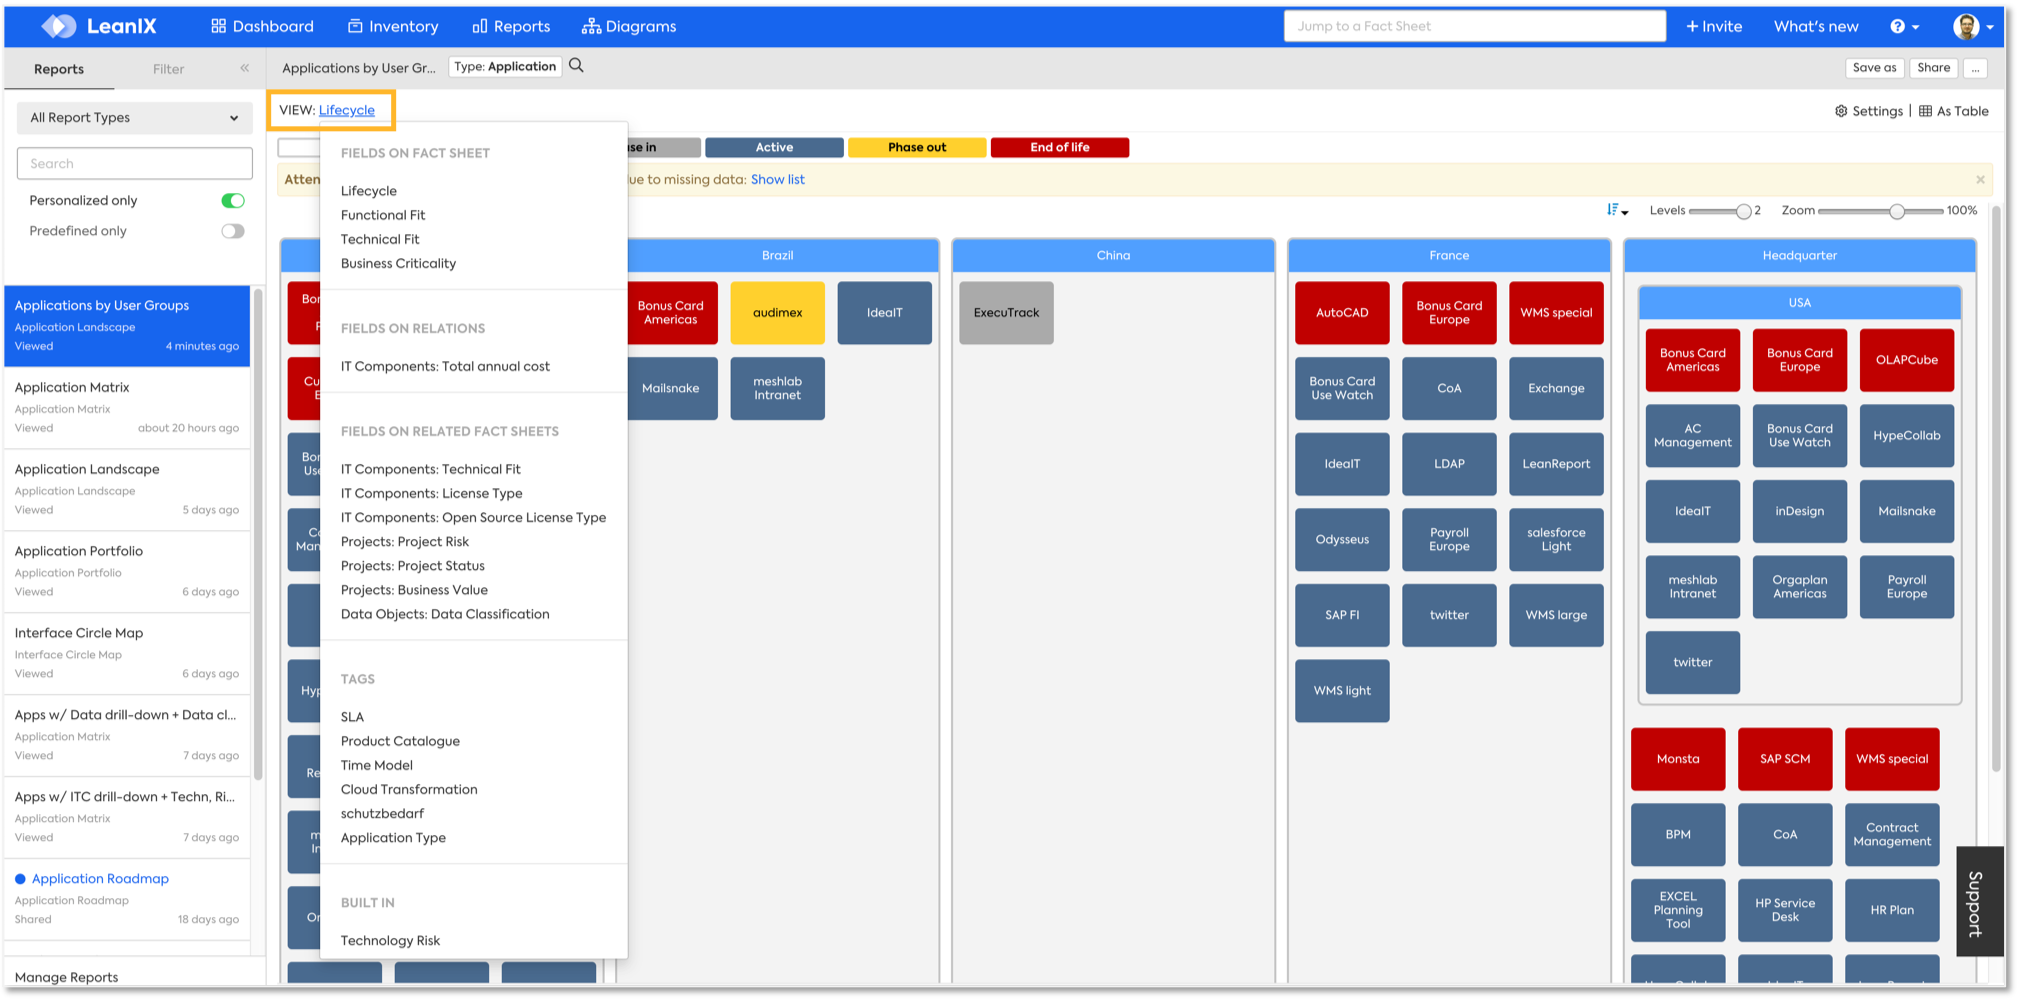Screen dimensions: 2018x999
Task: Click the Headquarter group header
Action: (1799, 256)
